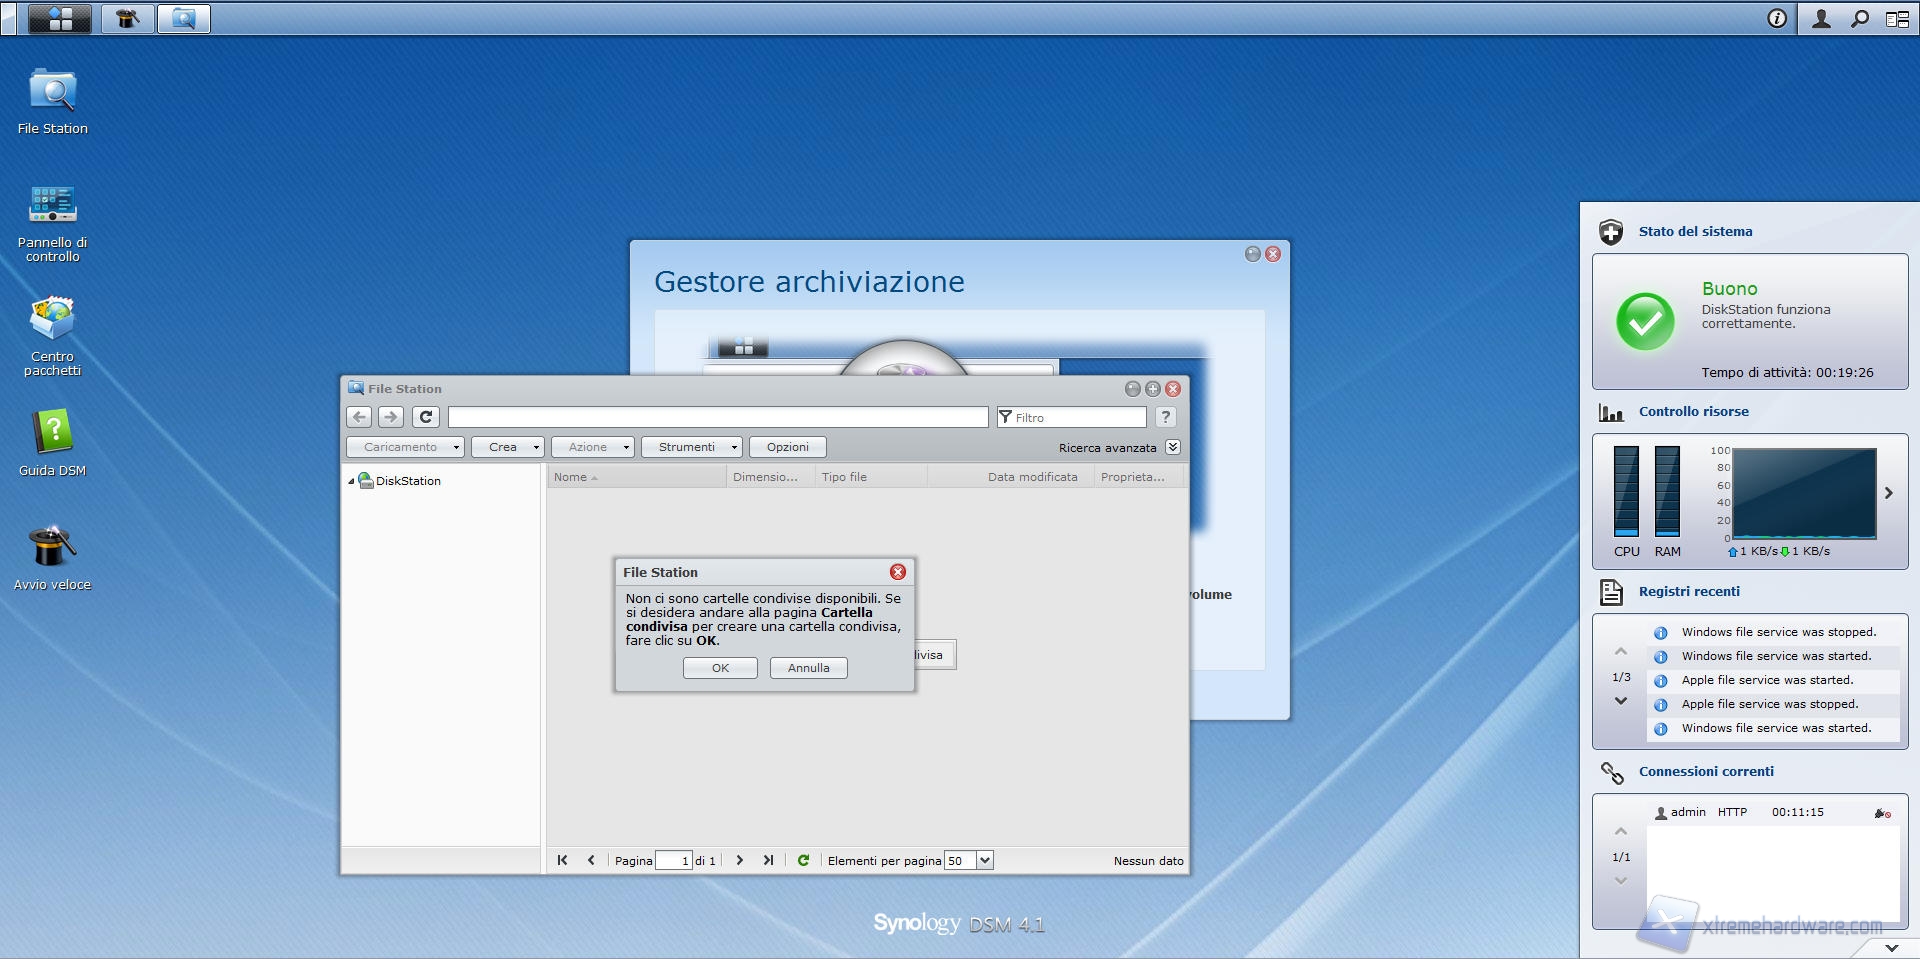Open the Strumenti menu
1920x959 pixels.
(x=691, y=447)
